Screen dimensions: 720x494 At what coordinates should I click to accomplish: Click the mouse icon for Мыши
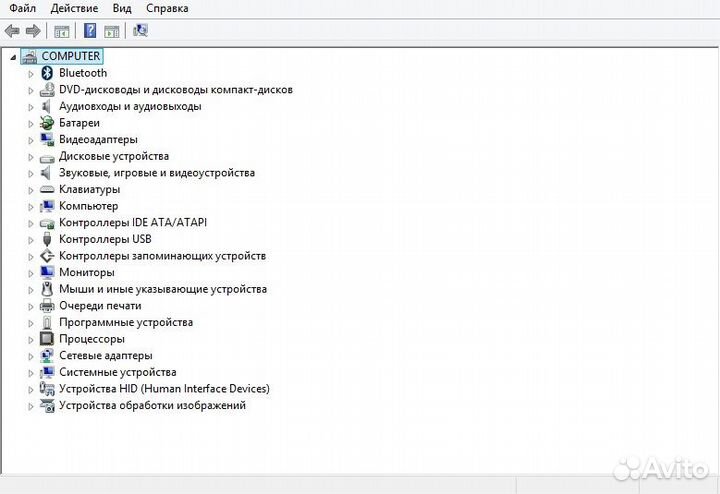47,289
